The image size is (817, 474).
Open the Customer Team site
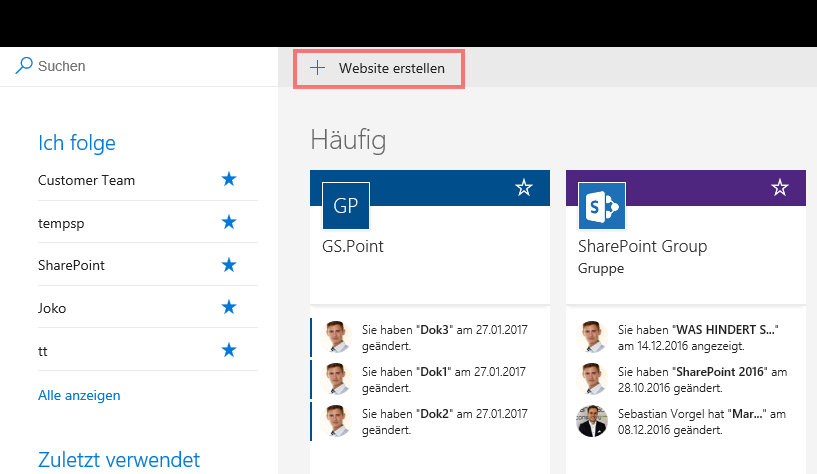[x=86, y=180]
